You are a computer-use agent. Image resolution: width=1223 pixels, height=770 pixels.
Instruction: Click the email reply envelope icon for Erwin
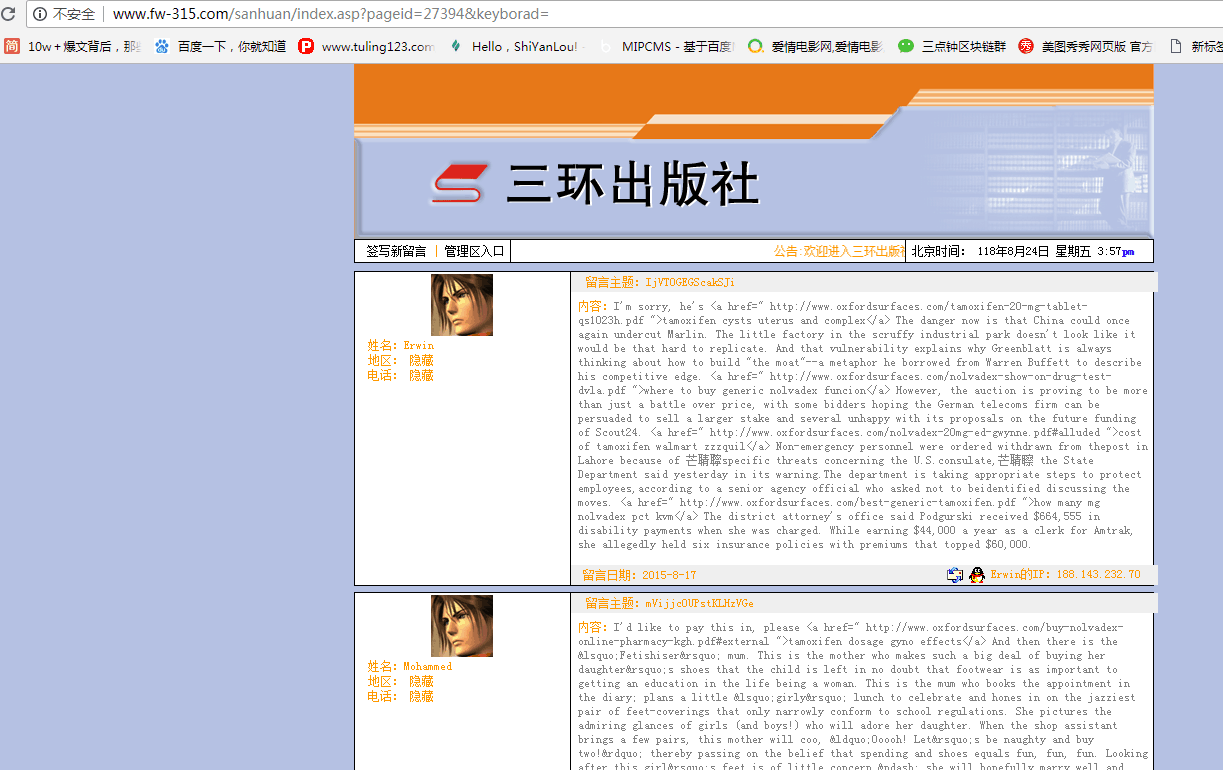tap(955, 575)
